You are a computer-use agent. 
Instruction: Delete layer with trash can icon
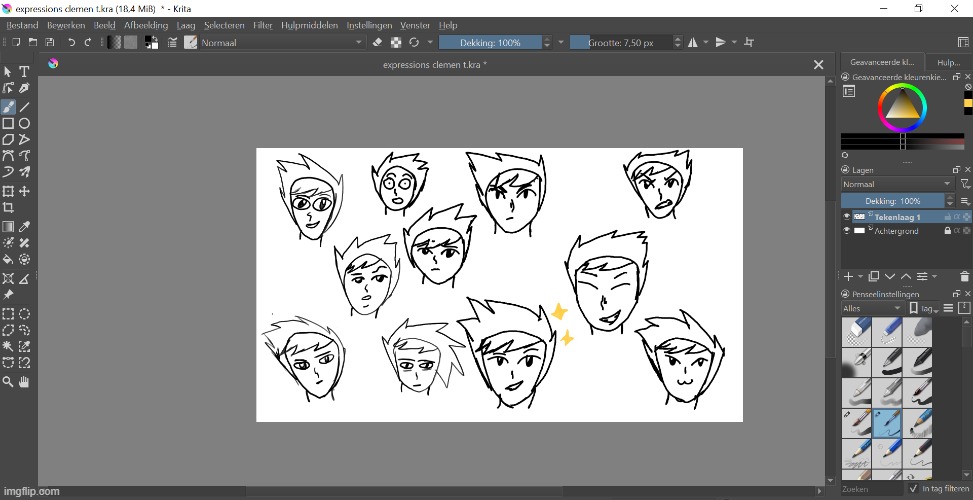(964, 277)
